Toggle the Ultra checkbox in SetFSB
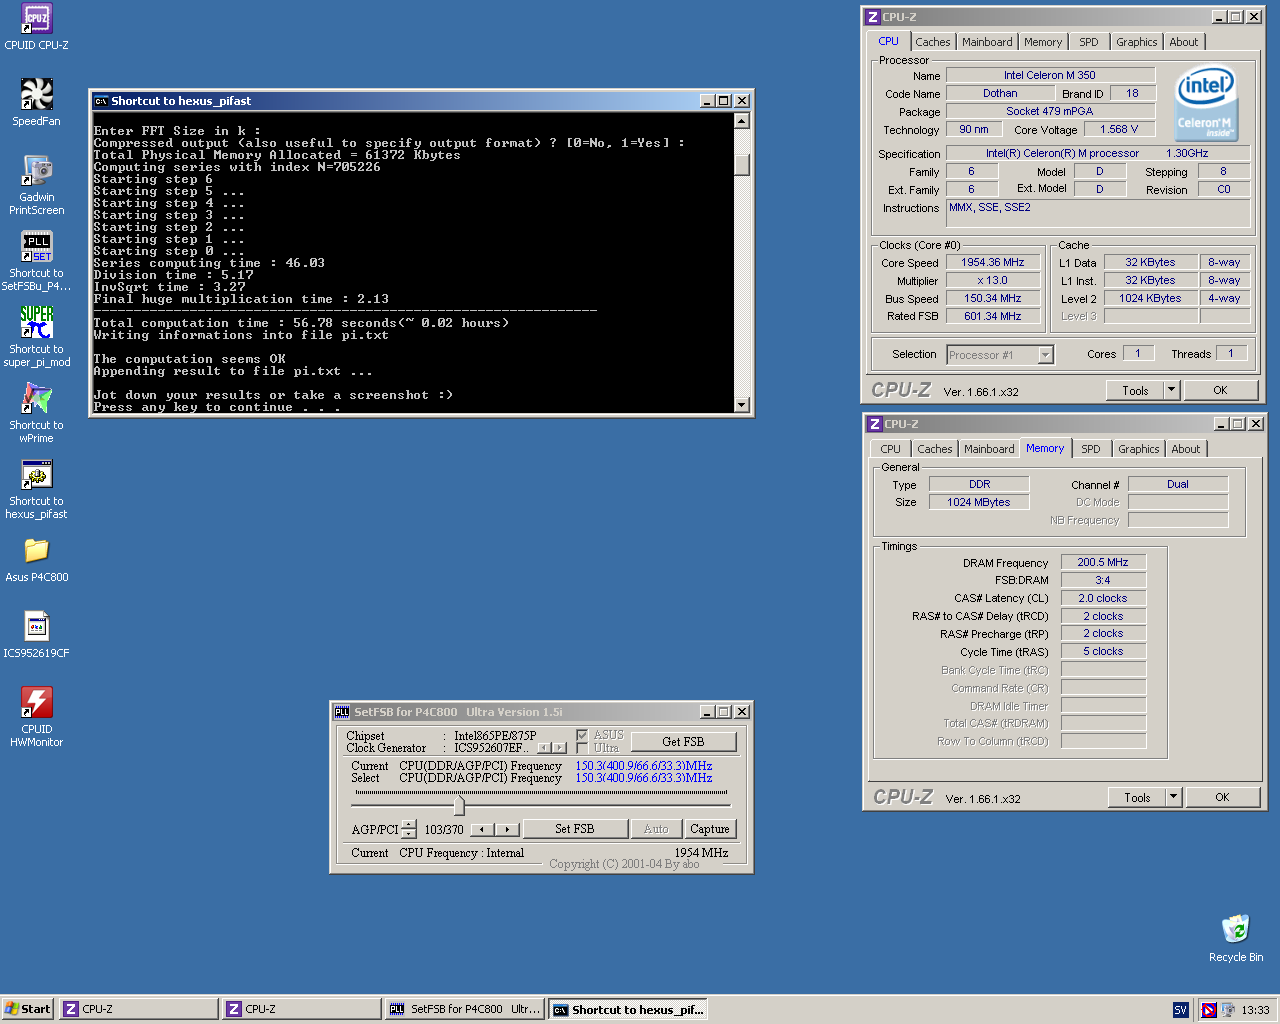Image resolution: width=1280 pixels, height=1024 pixels. point(582,748)
